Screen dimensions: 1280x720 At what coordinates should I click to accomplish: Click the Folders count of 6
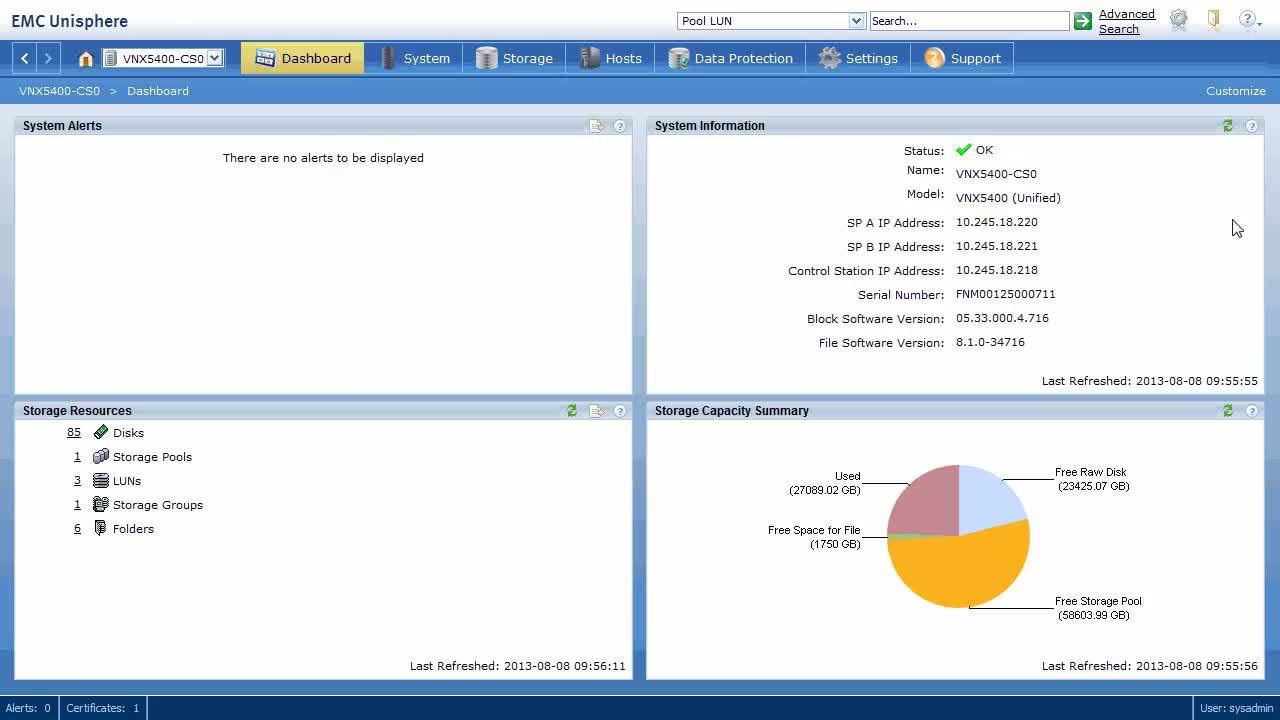coord(77,529)
